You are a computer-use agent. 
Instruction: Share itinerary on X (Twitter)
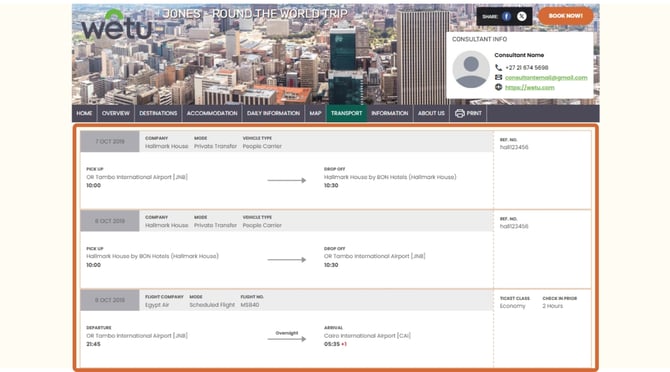522,16
